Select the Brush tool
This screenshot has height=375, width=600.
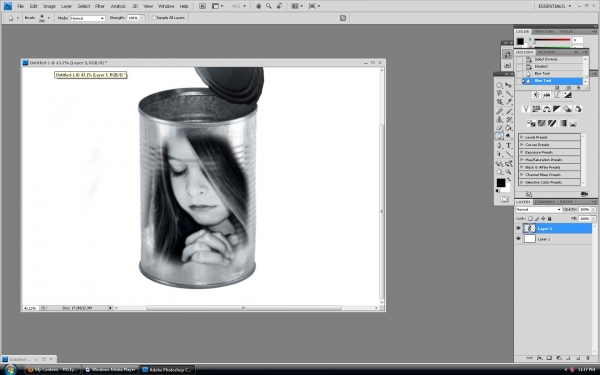point(509,111)
